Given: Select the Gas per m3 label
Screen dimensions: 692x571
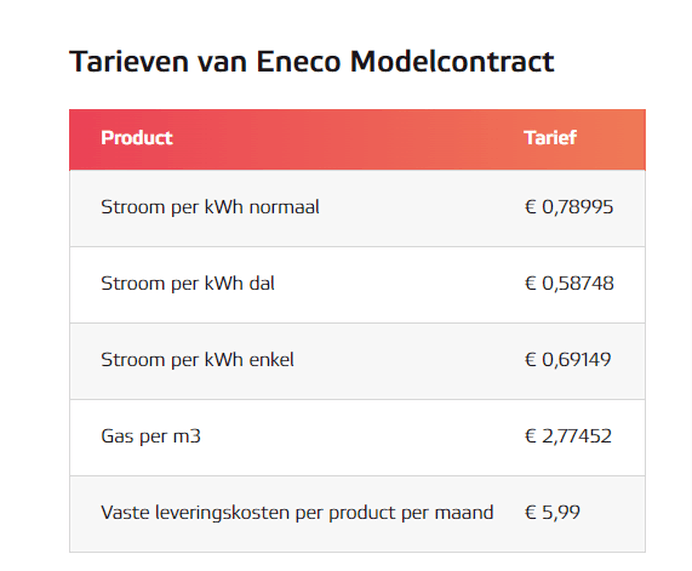Looking at the screenshot, I should (x=151, y=436).
